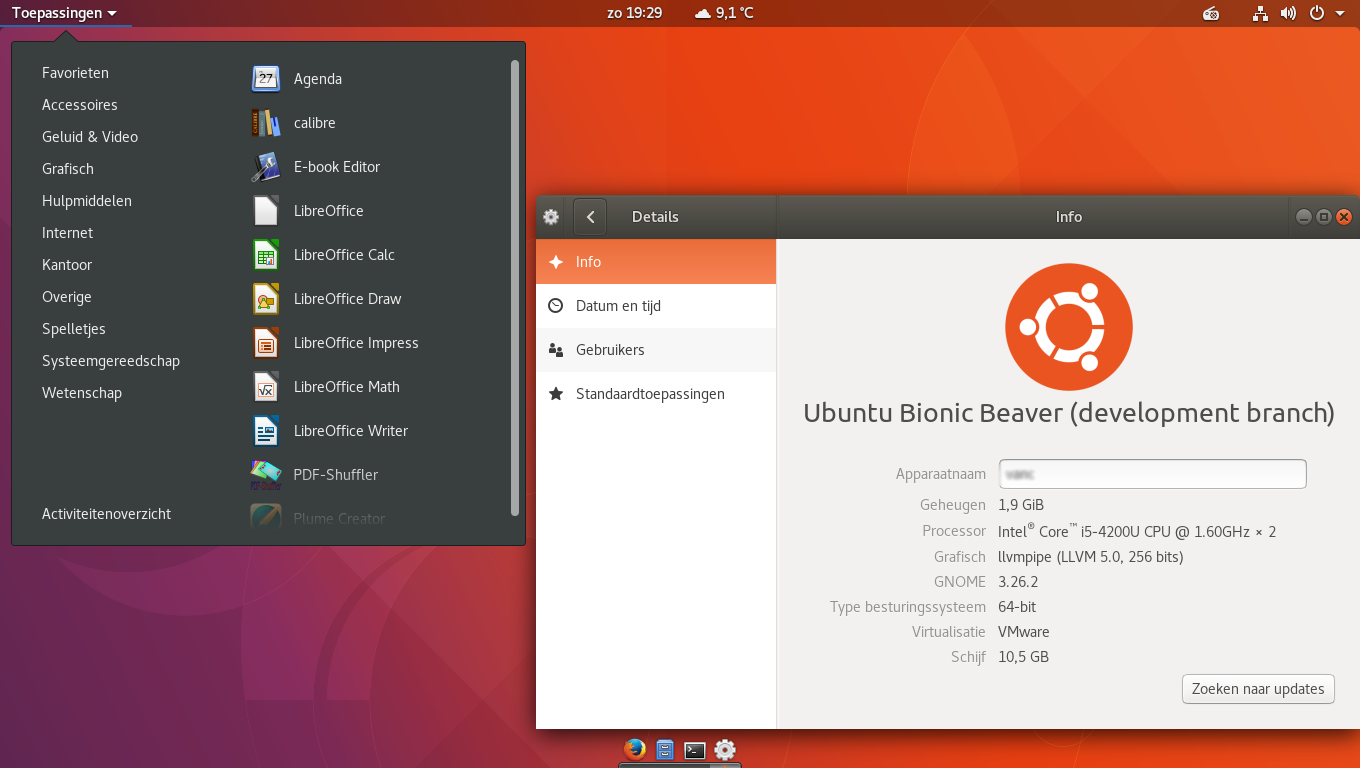The height and width of the screenshot is (768, 1360).
Task: Open the file manager icon in the dock
Action: (x=664, y=749)
